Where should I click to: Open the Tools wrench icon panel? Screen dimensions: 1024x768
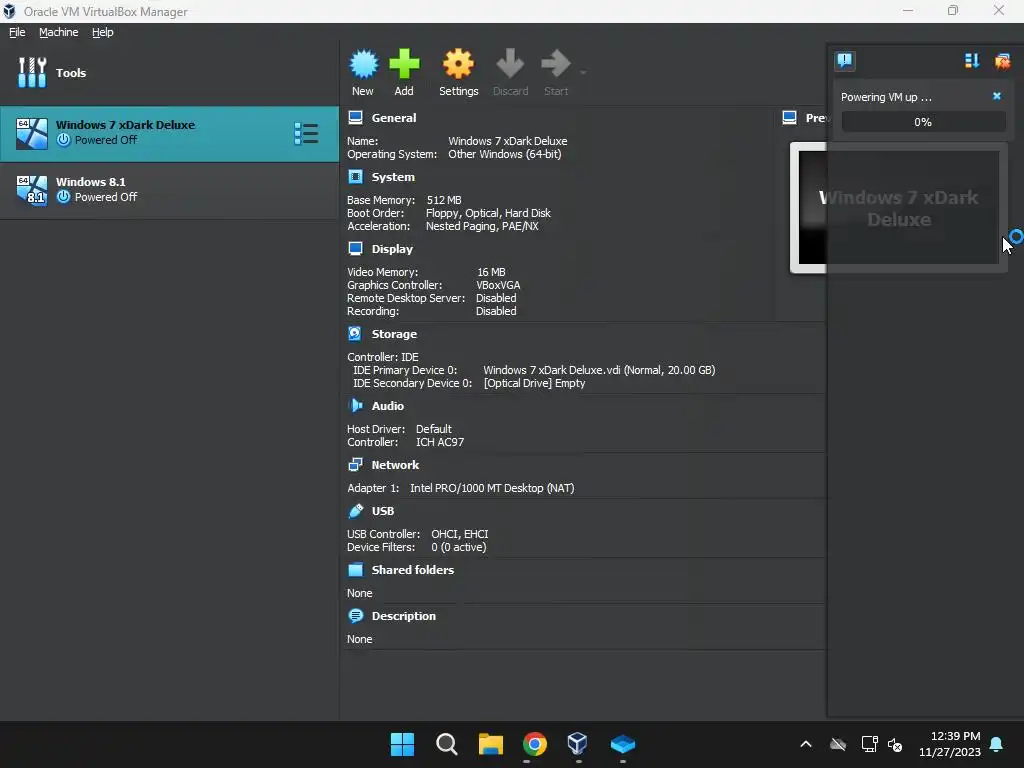click(32, 72)
